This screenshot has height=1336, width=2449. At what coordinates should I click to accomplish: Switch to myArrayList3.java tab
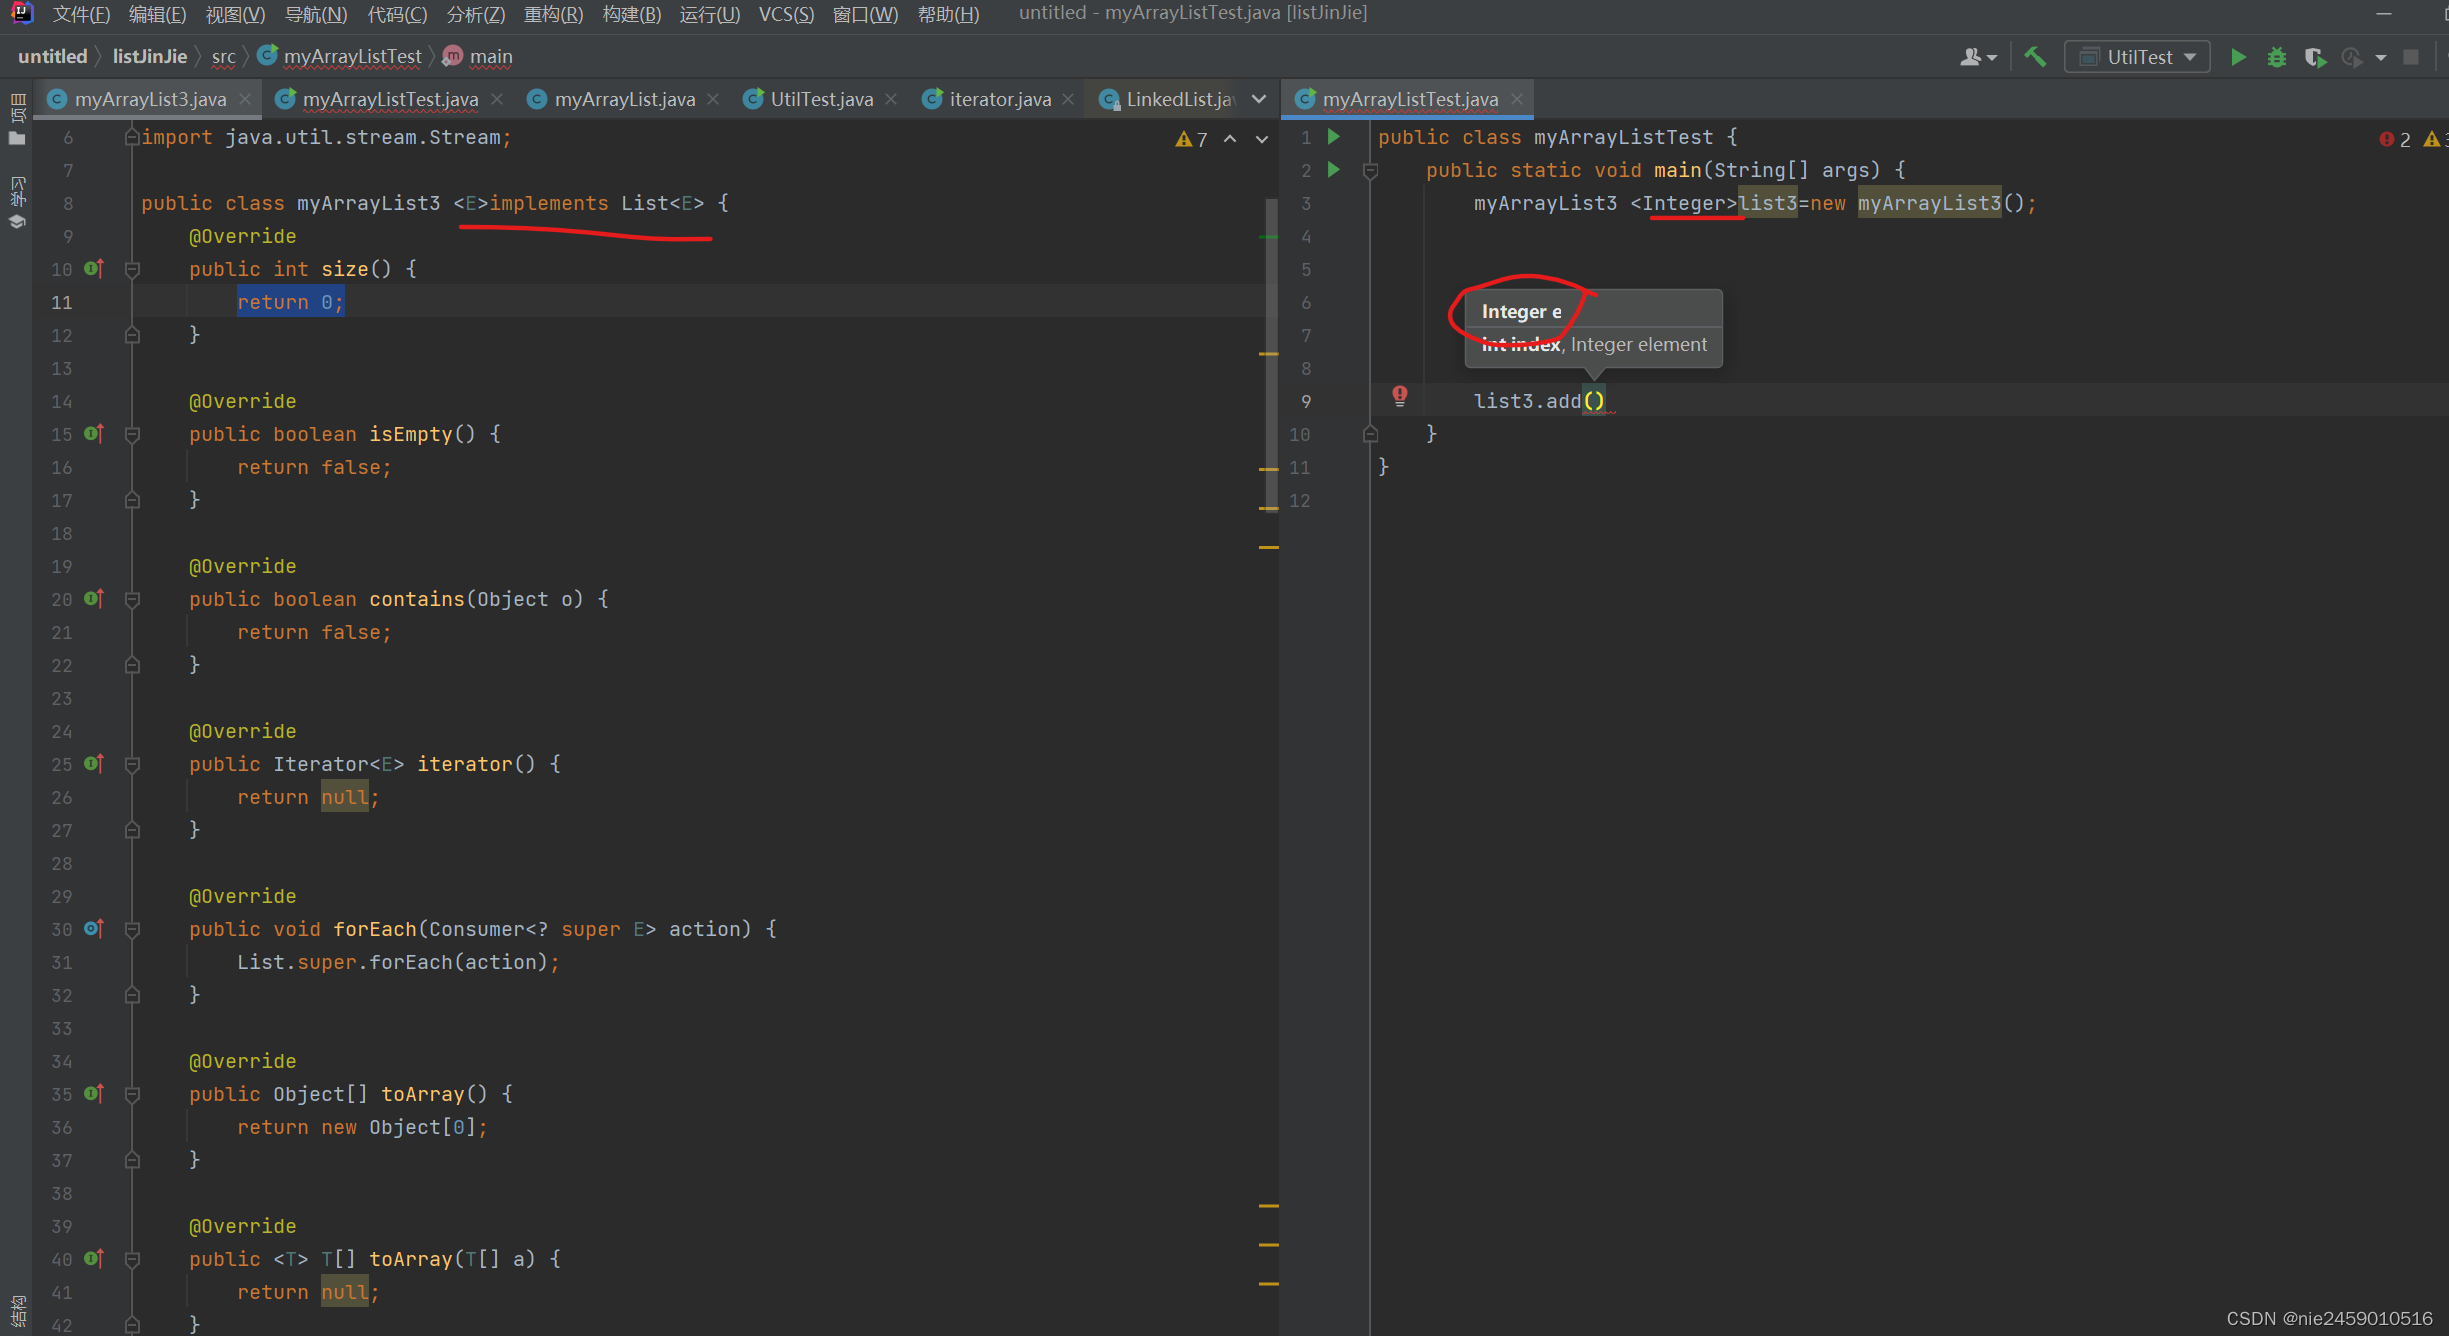coord(150,99)
